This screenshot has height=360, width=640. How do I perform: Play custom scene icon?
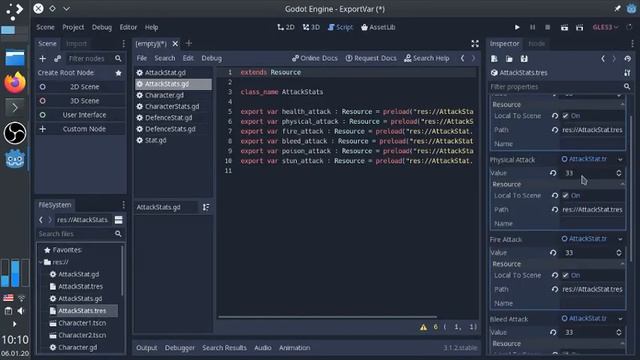(x=580, y=27)
